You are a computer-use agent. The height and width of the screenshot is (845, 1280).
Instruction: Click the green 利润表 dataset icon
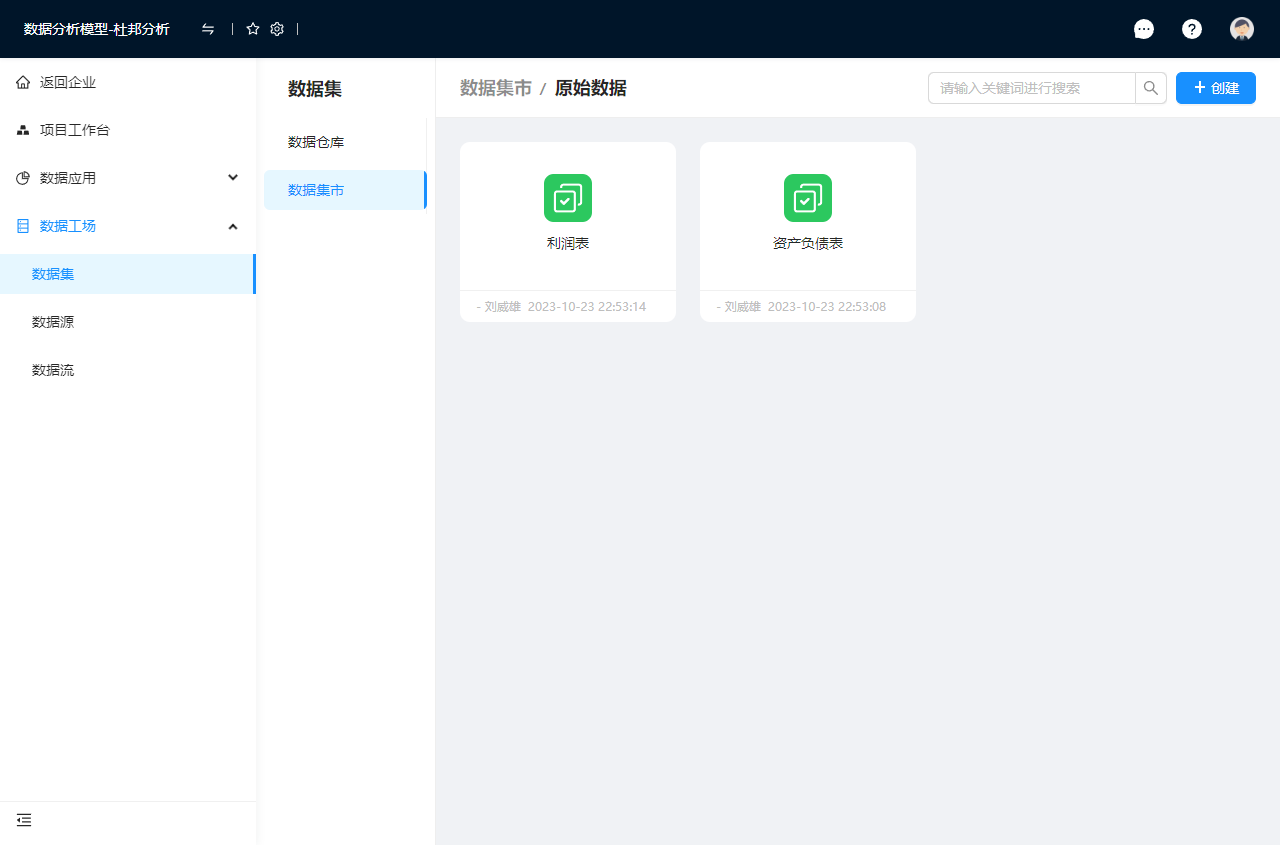(x=568, y=198)
